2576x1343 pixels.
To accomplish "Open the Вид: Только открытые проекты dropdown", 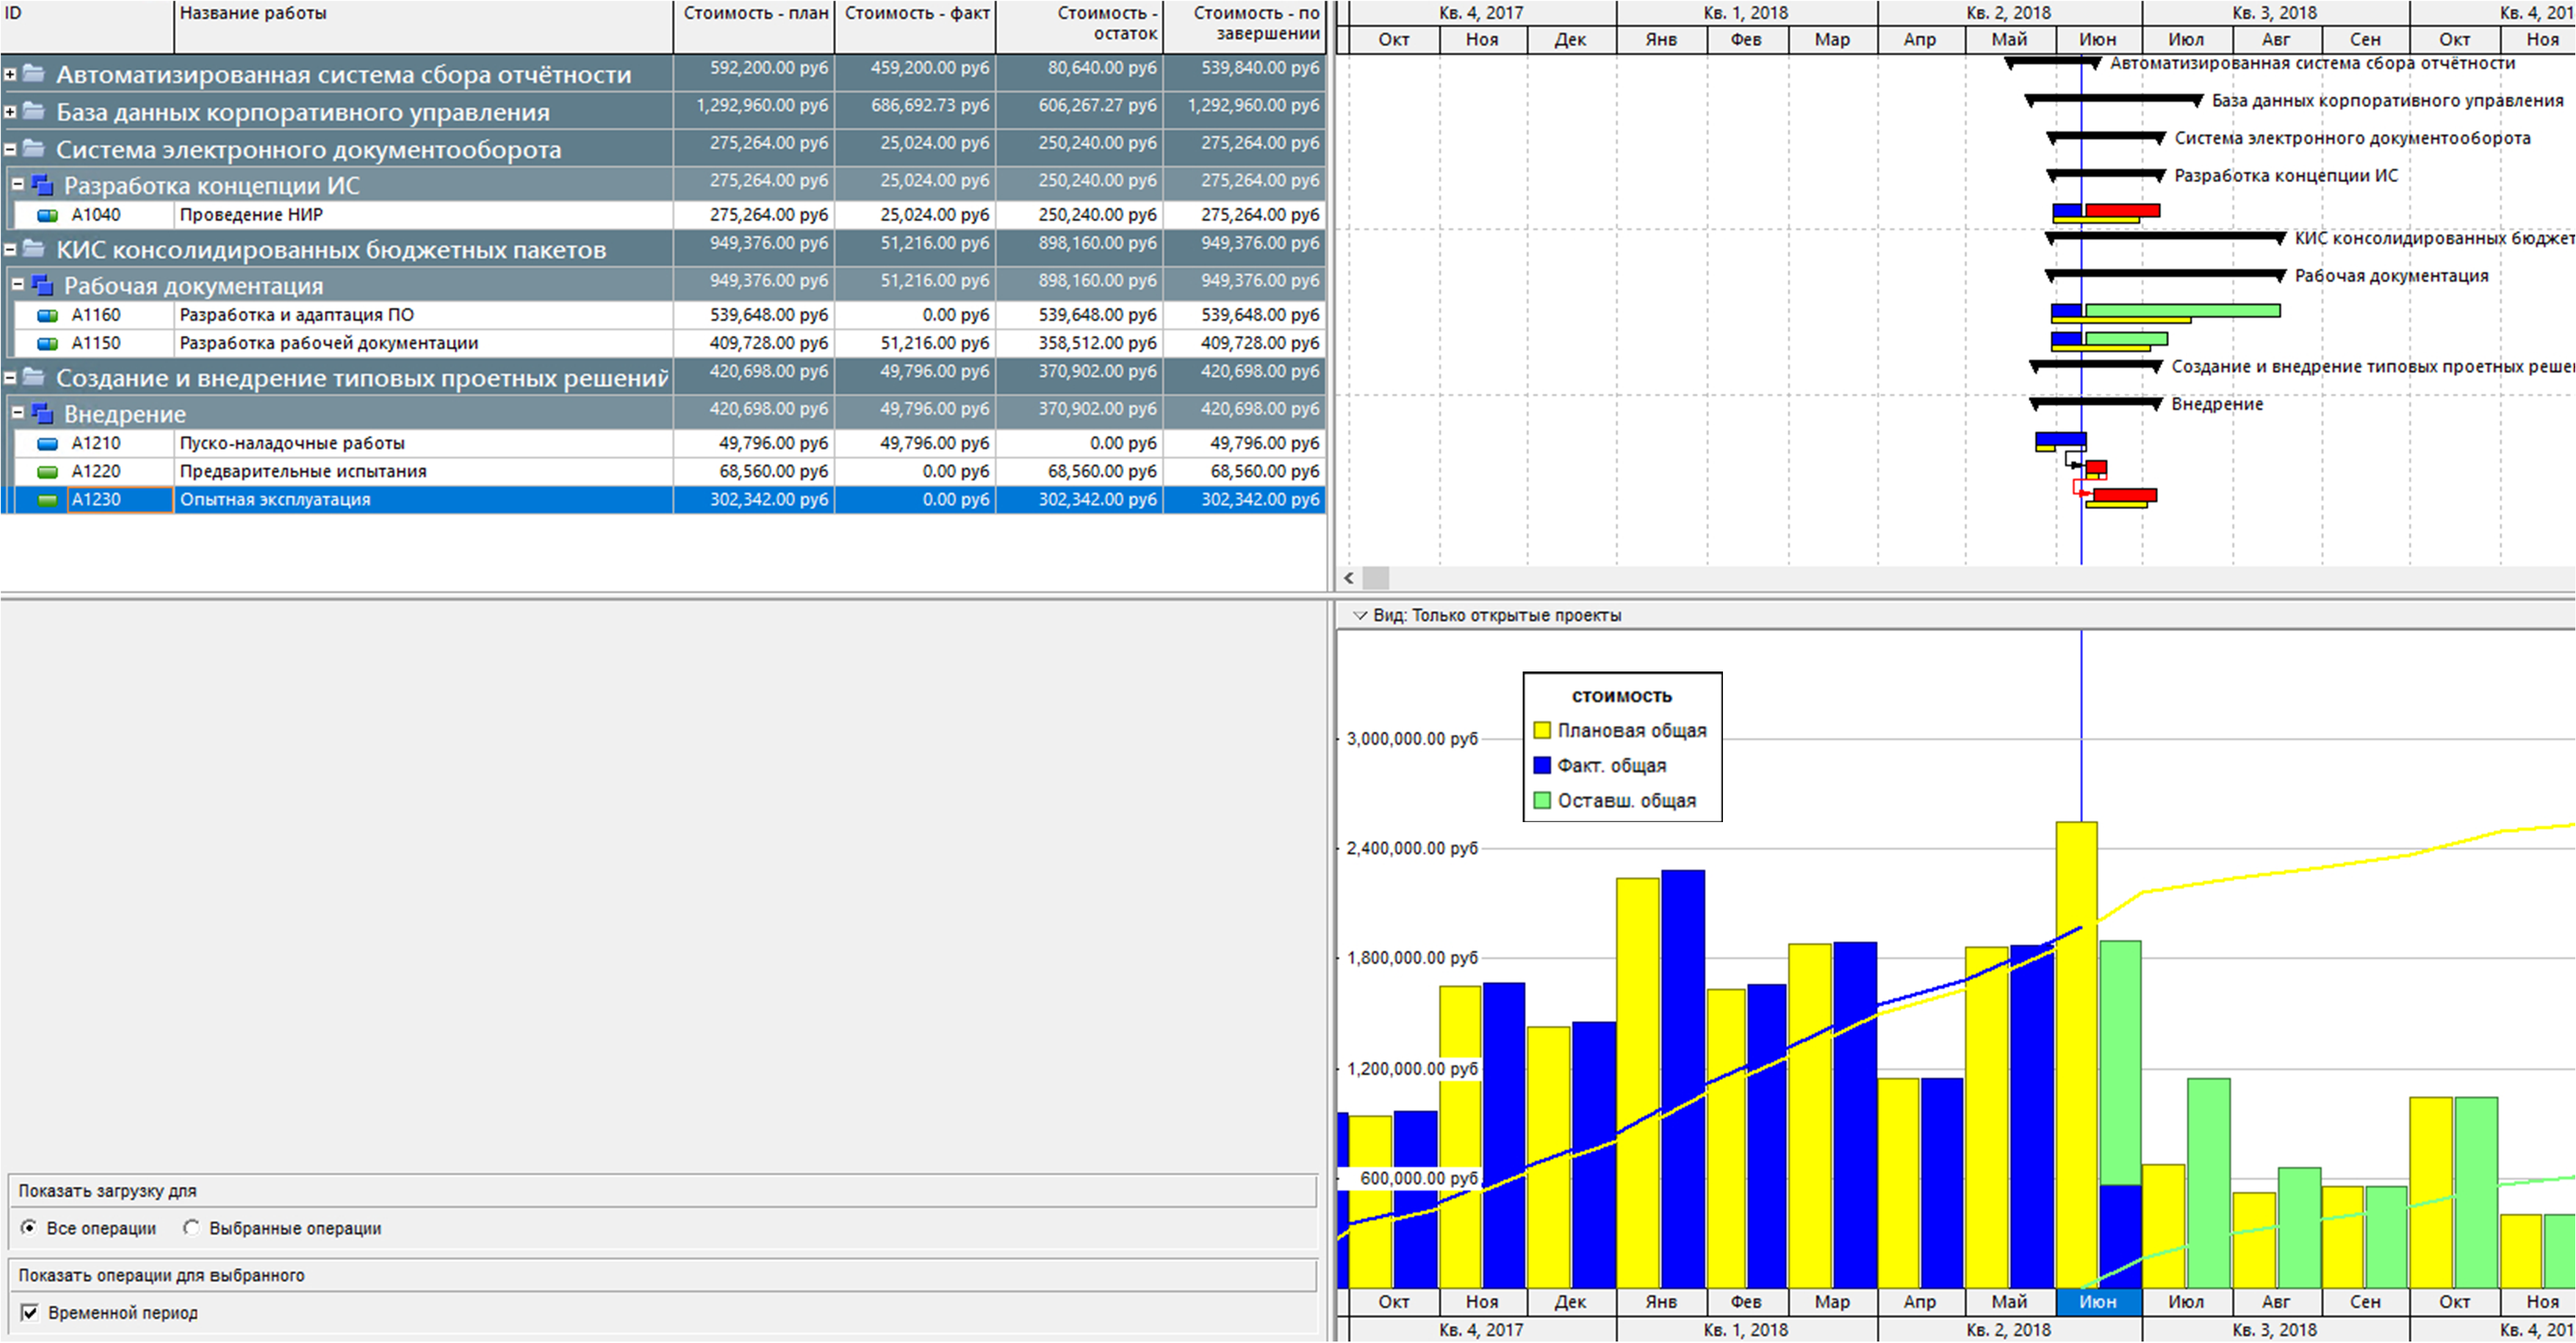I will [x=1359, y=615].
